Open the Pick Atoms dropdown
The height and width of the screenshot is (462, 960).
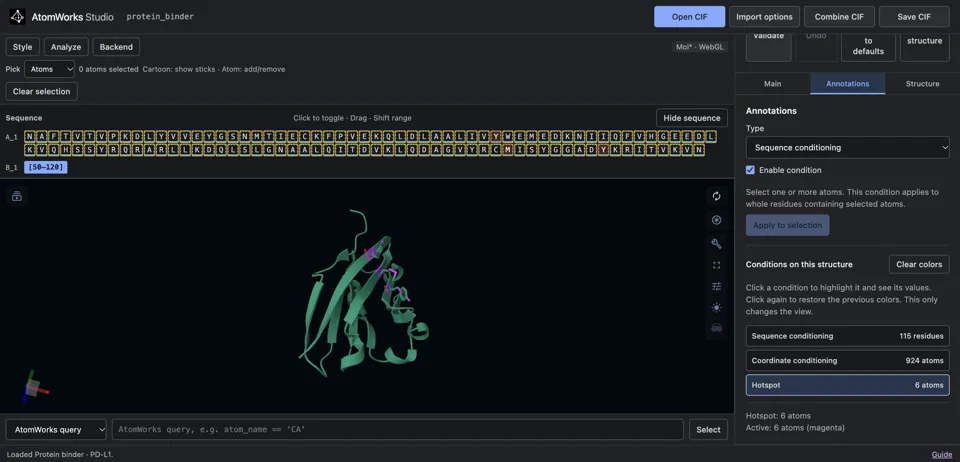[50, 69]
